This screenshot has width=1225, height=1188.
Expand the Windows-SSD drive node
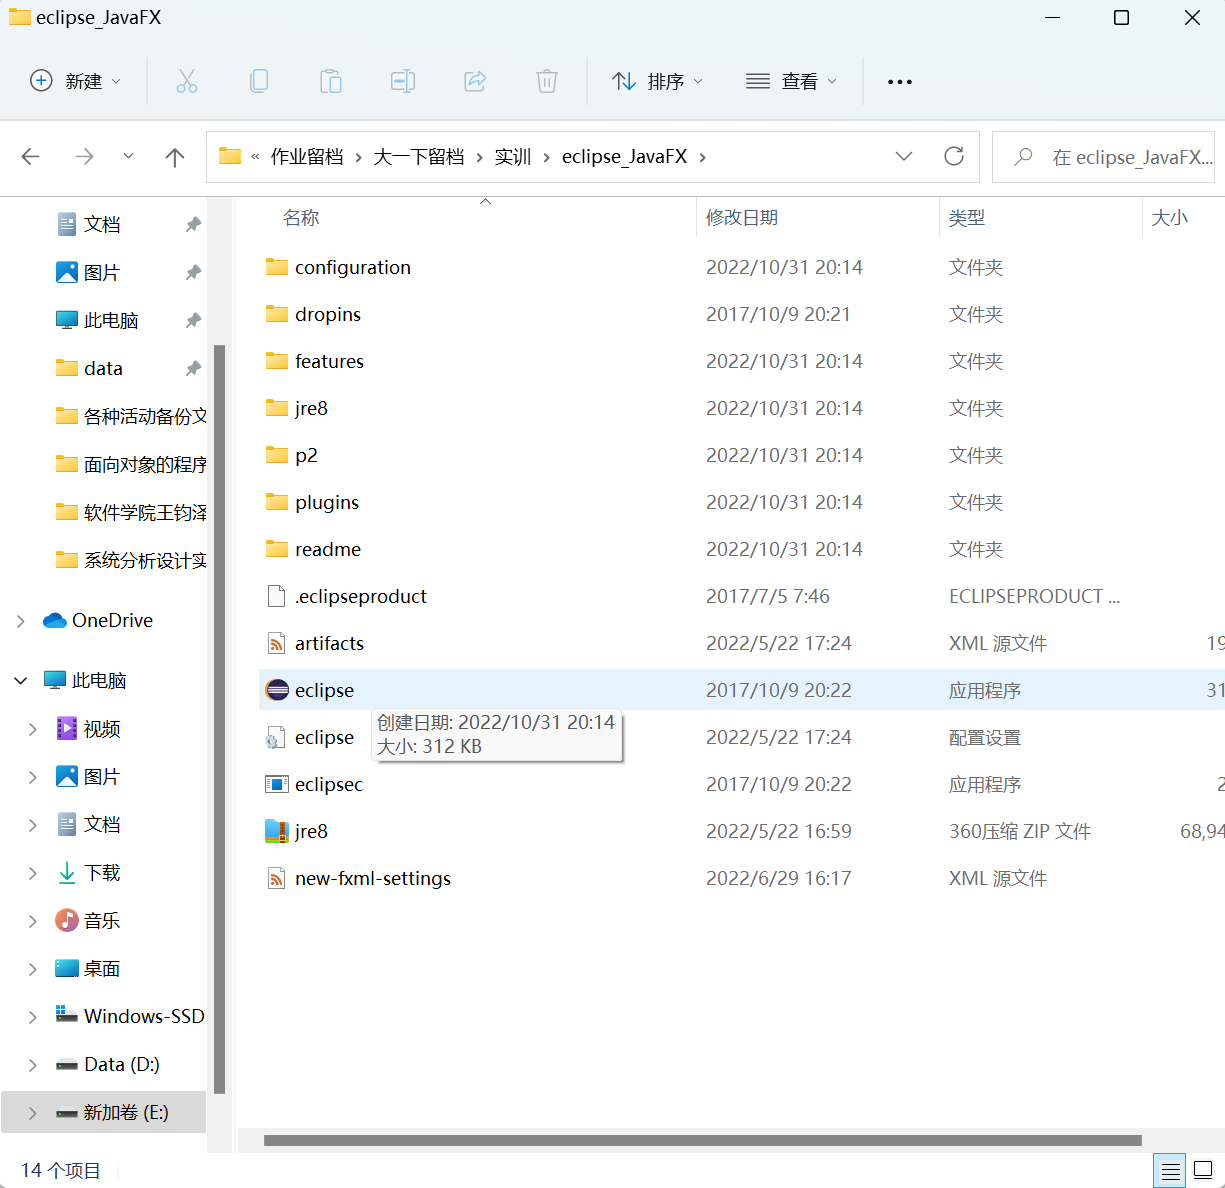tap(33, 1017)
